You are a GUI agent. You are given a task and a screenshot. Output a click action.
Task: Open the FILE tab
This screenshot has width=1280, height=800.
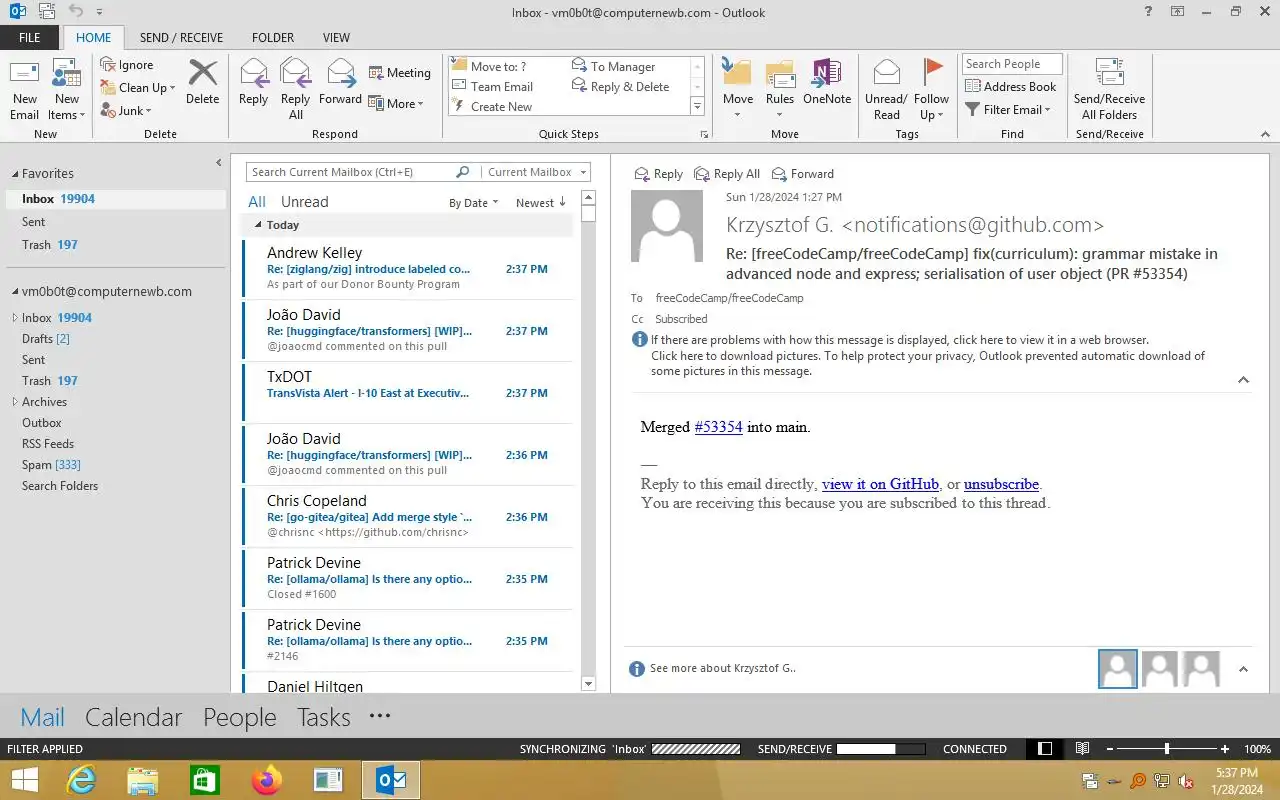point(30,38)
